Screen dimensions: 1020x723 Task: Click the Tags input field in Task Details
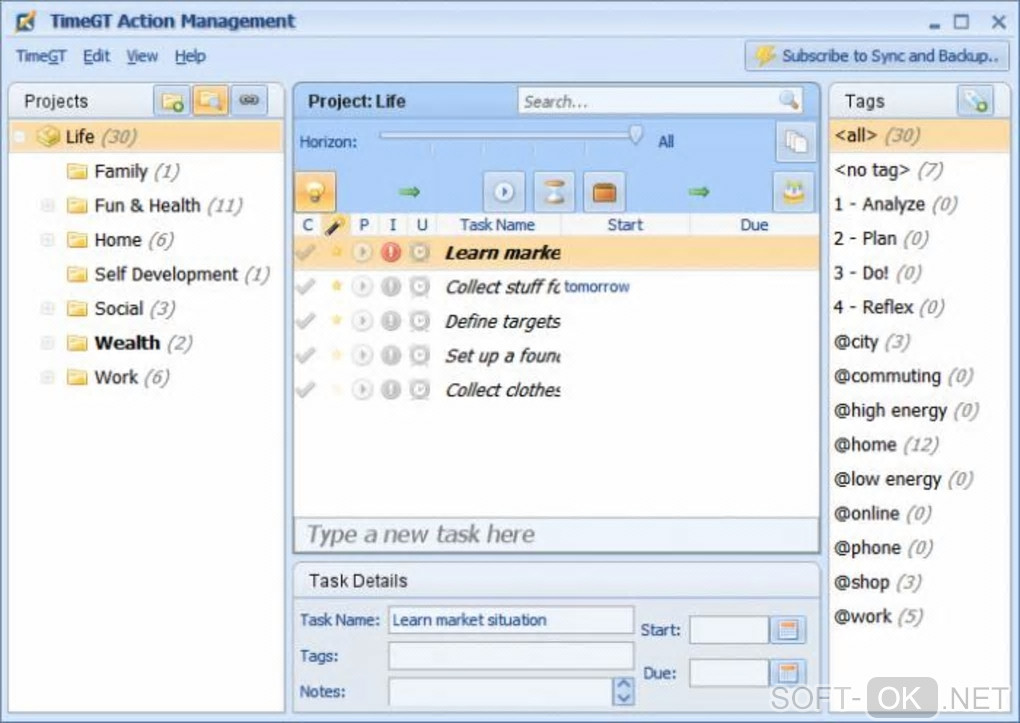(511, 655)
